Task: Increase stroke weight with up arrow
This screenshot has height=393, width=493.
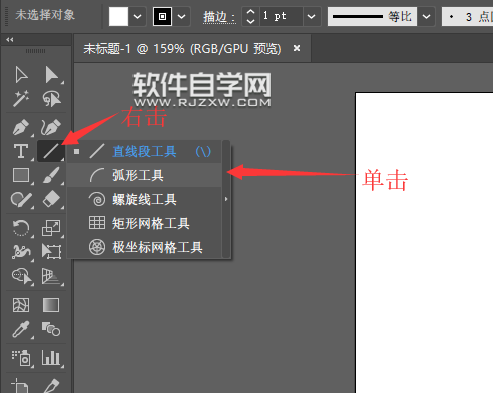Action: pyautogui.click(x=250, y=12)
